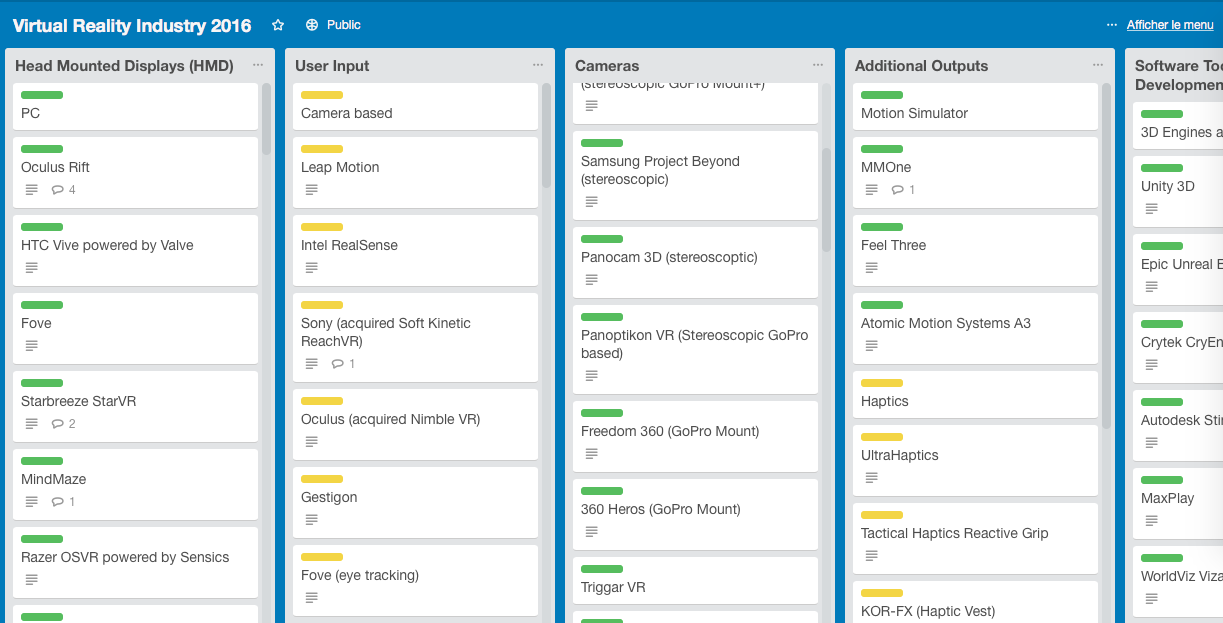
Task: Open the Triggar VR card
Action: (x=695, y=580)
